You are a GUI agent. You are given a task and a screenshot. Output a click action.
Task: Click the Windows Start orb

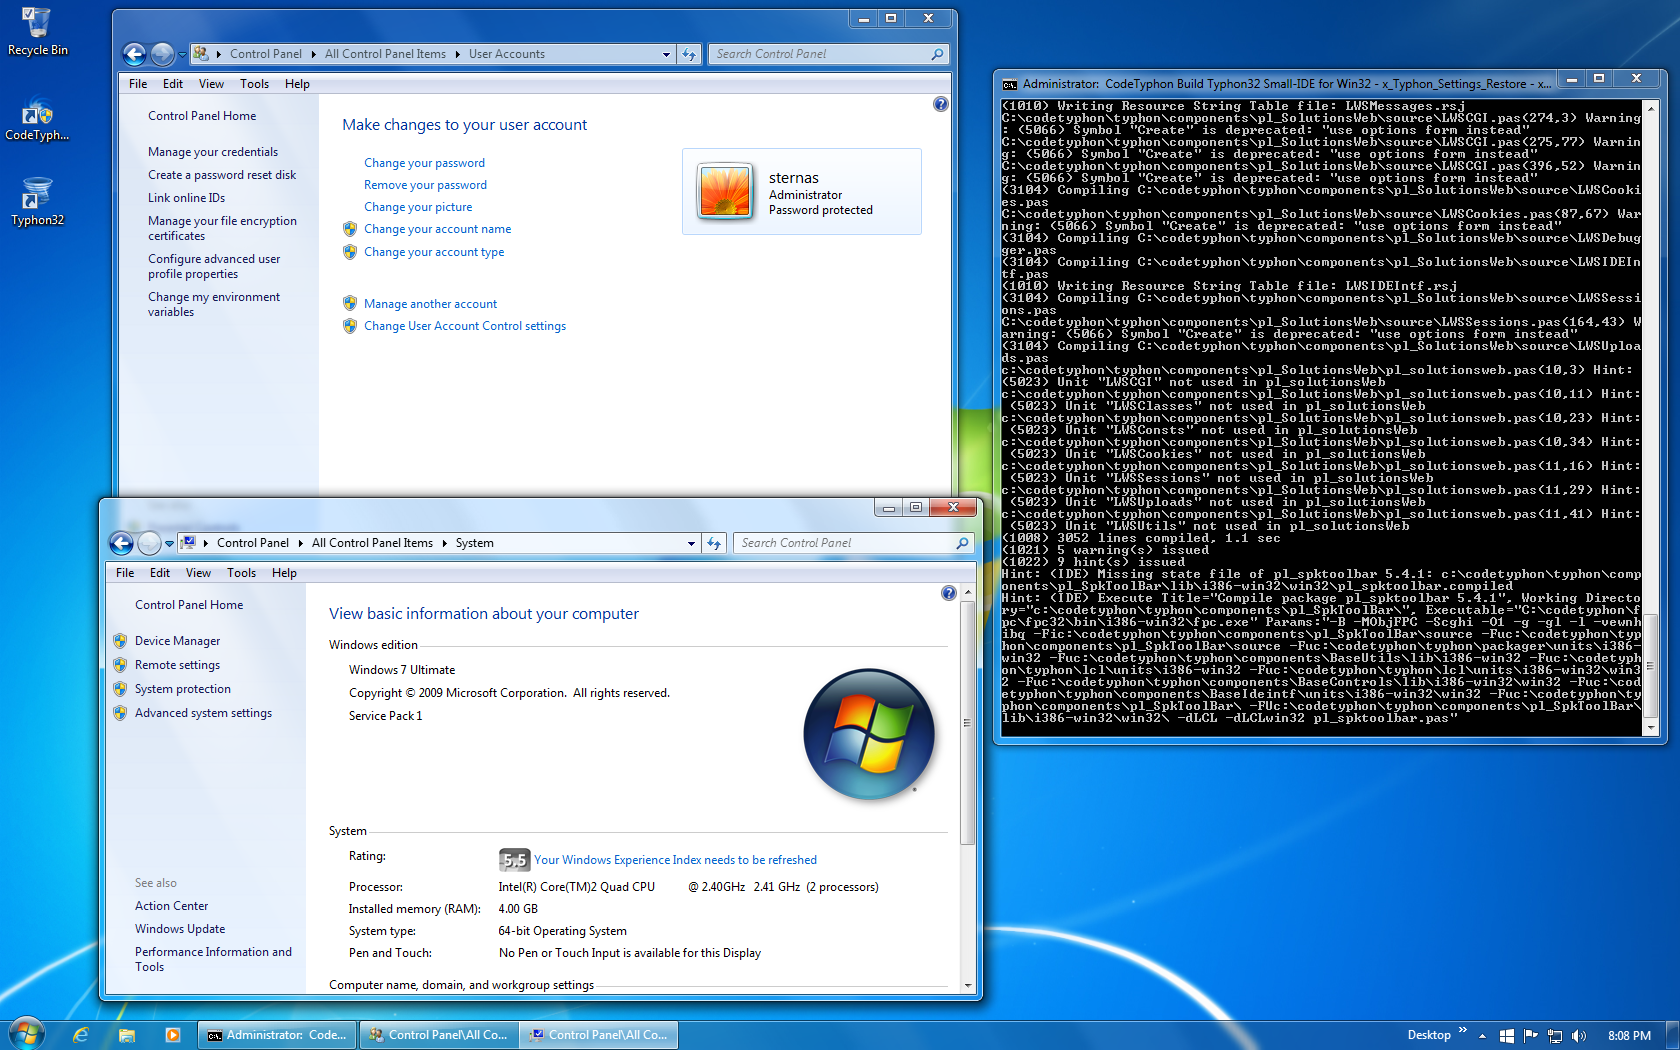[27, 1034]
